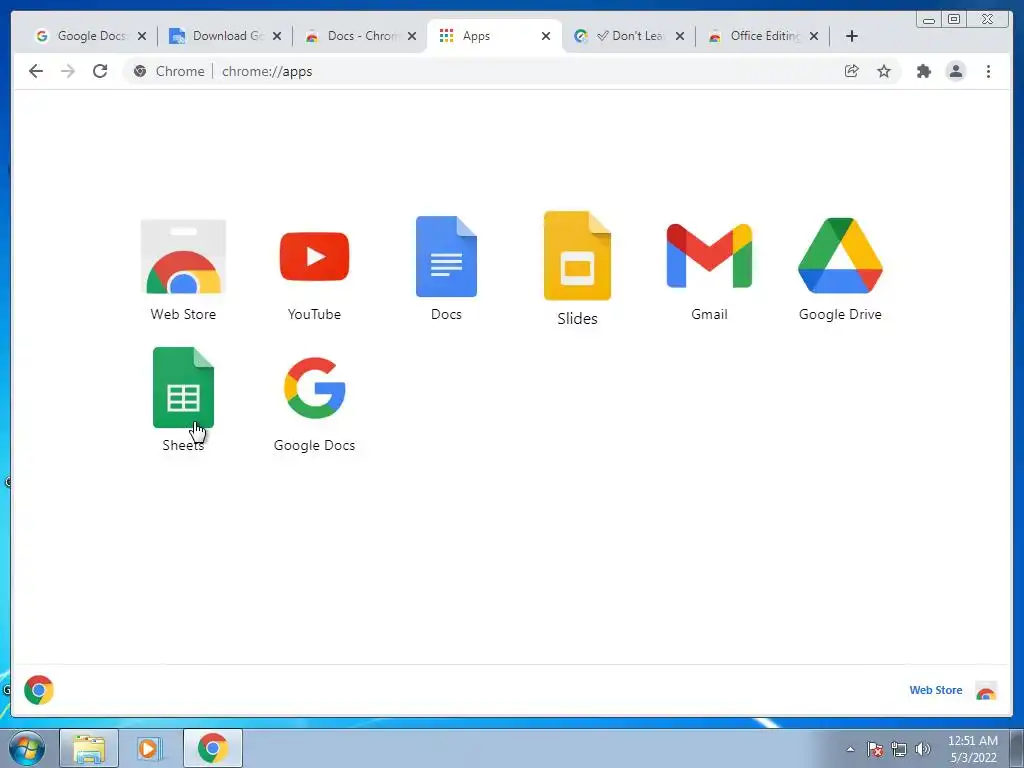Open File Explorer from taskbar
1024x768 pixels.
(89, 748)
